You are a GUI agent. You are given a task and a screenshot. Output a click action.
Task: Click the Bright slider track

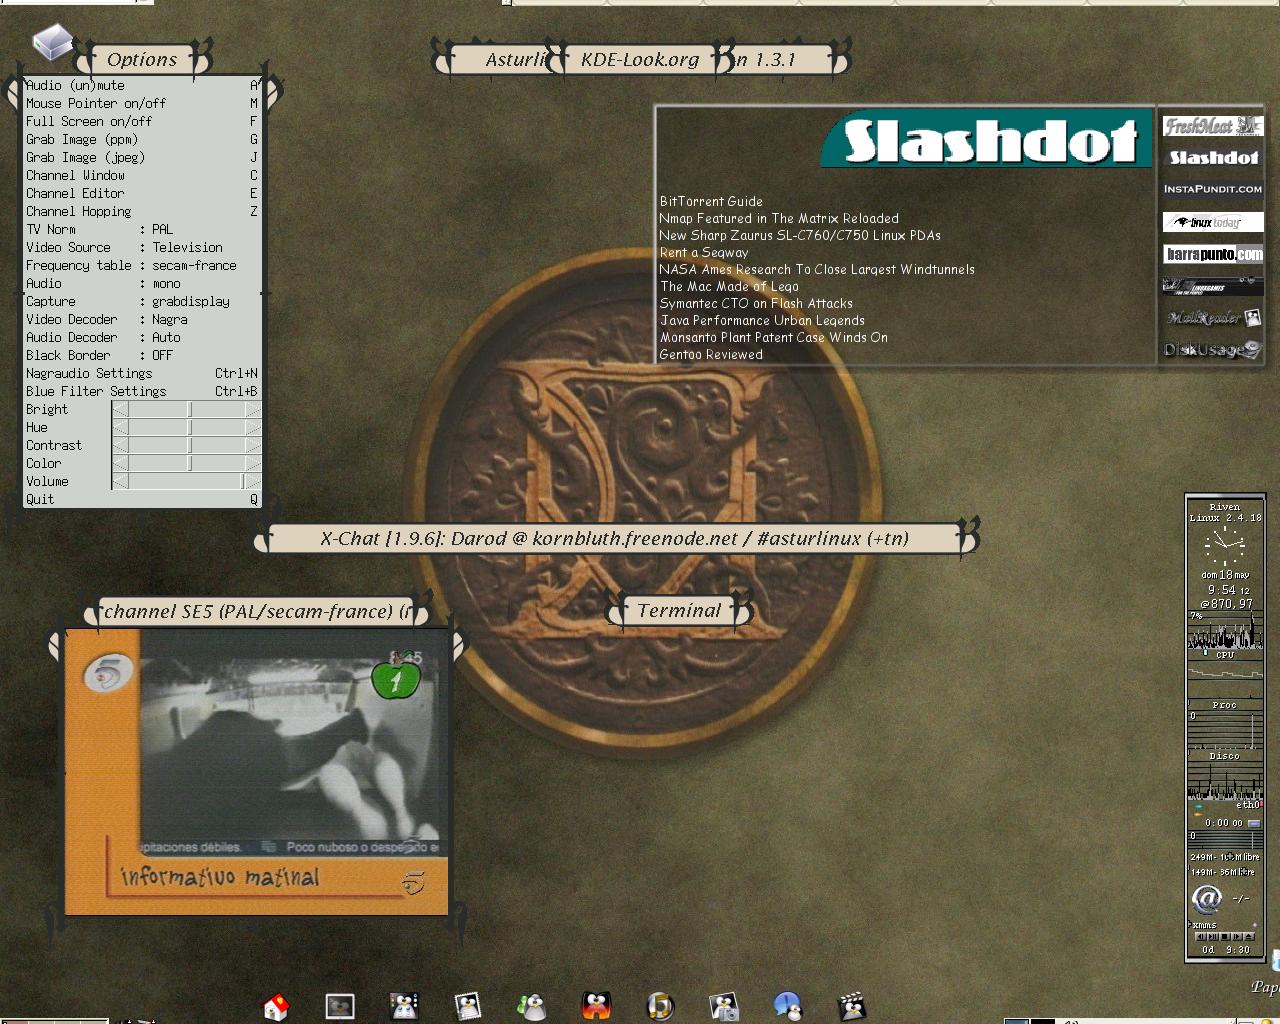click(187, 410)
